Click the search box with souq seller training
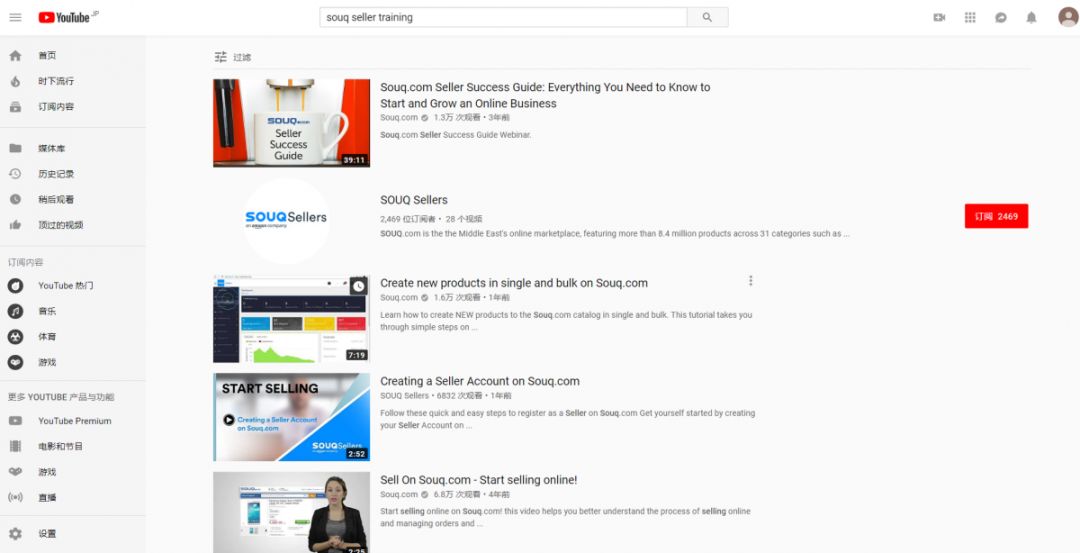Image resolution: width=1080 pixels, height=553 pixels. (503, 17)
